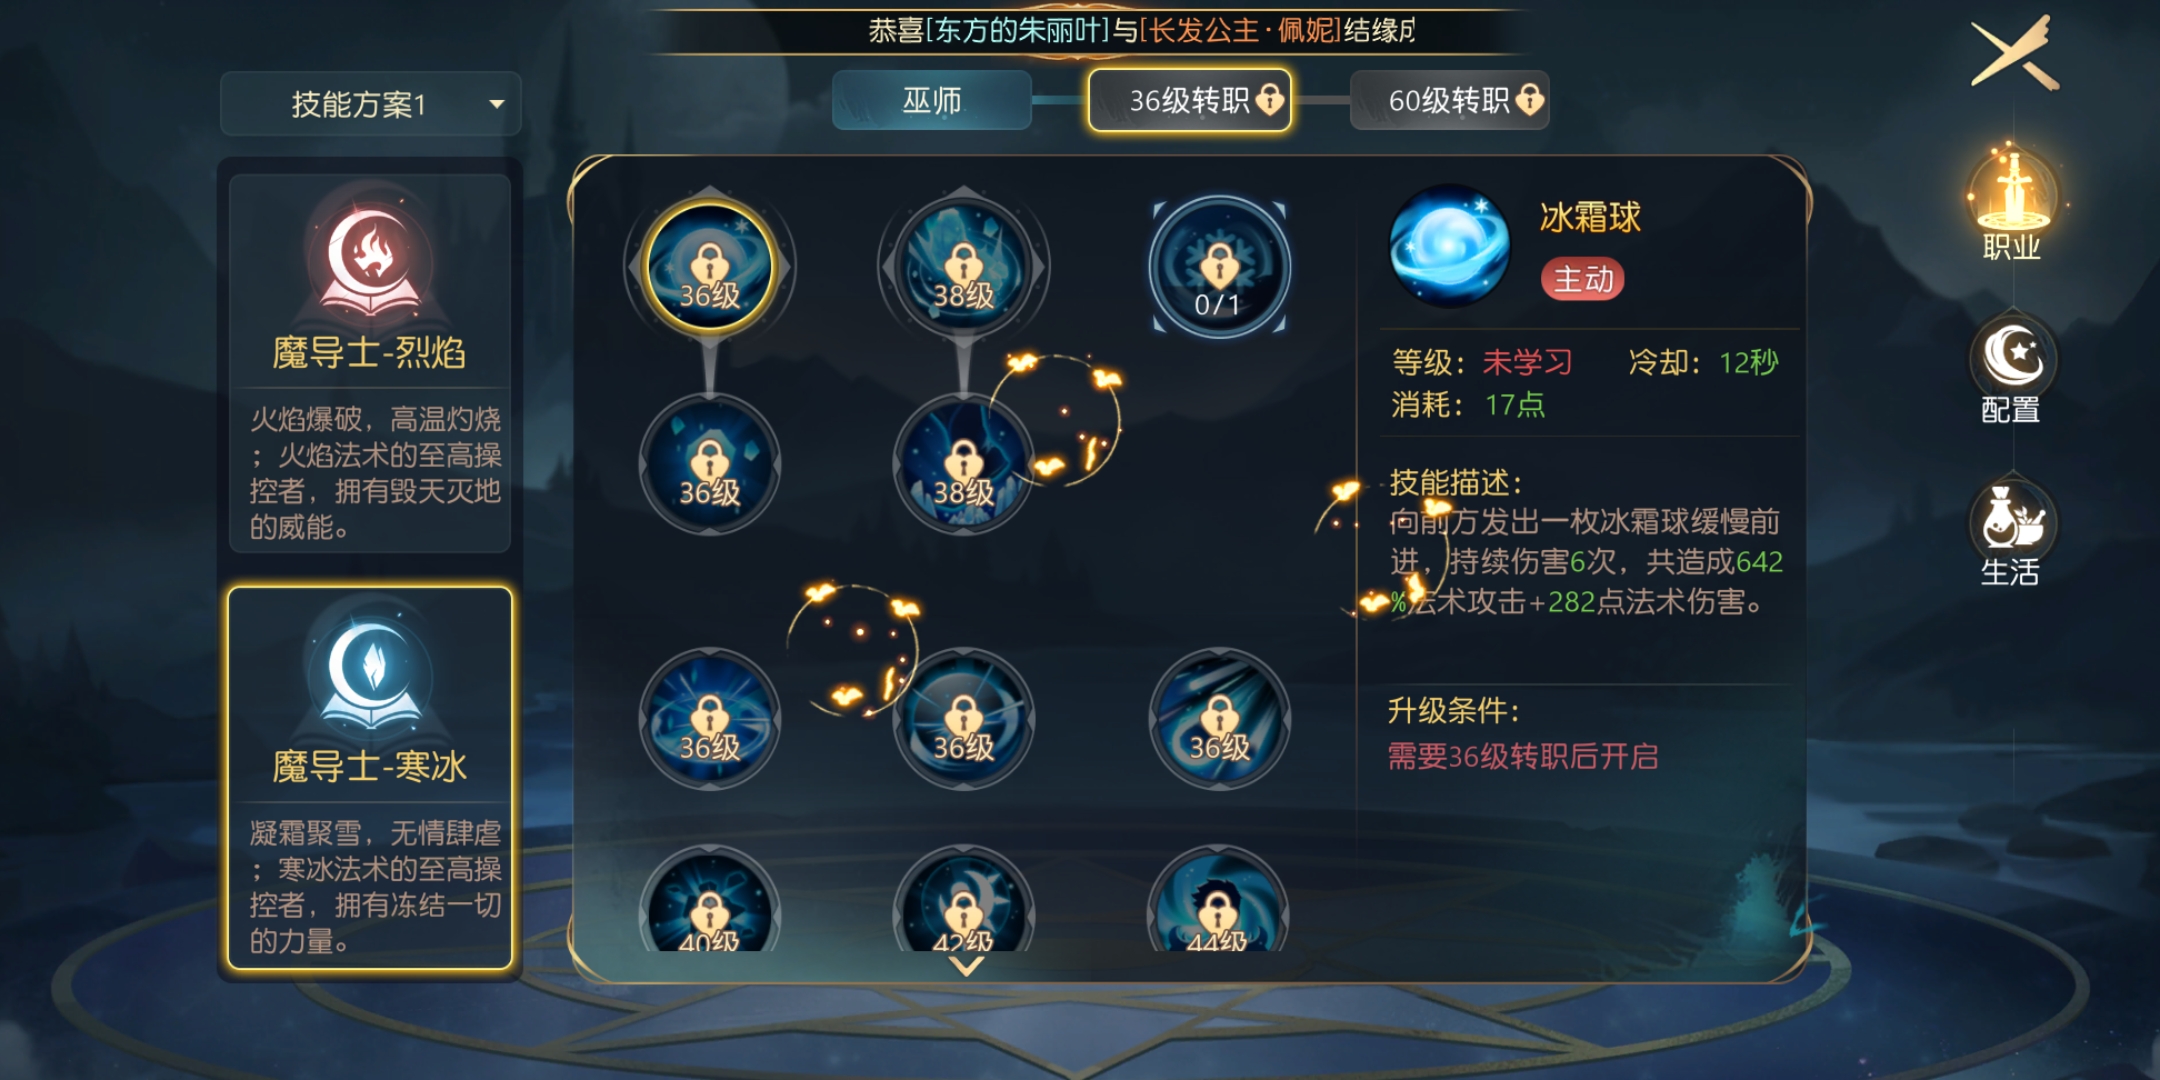Click the dropdown arrow beside 技能方案1
The width and height of the screenshot is (2160, 1080).
click(x=497, y=104)
